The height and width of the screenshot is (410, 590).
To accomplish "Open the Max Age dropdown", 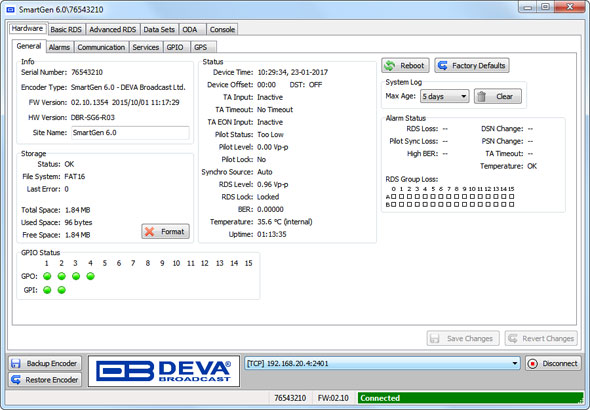I will click(444, 96).
